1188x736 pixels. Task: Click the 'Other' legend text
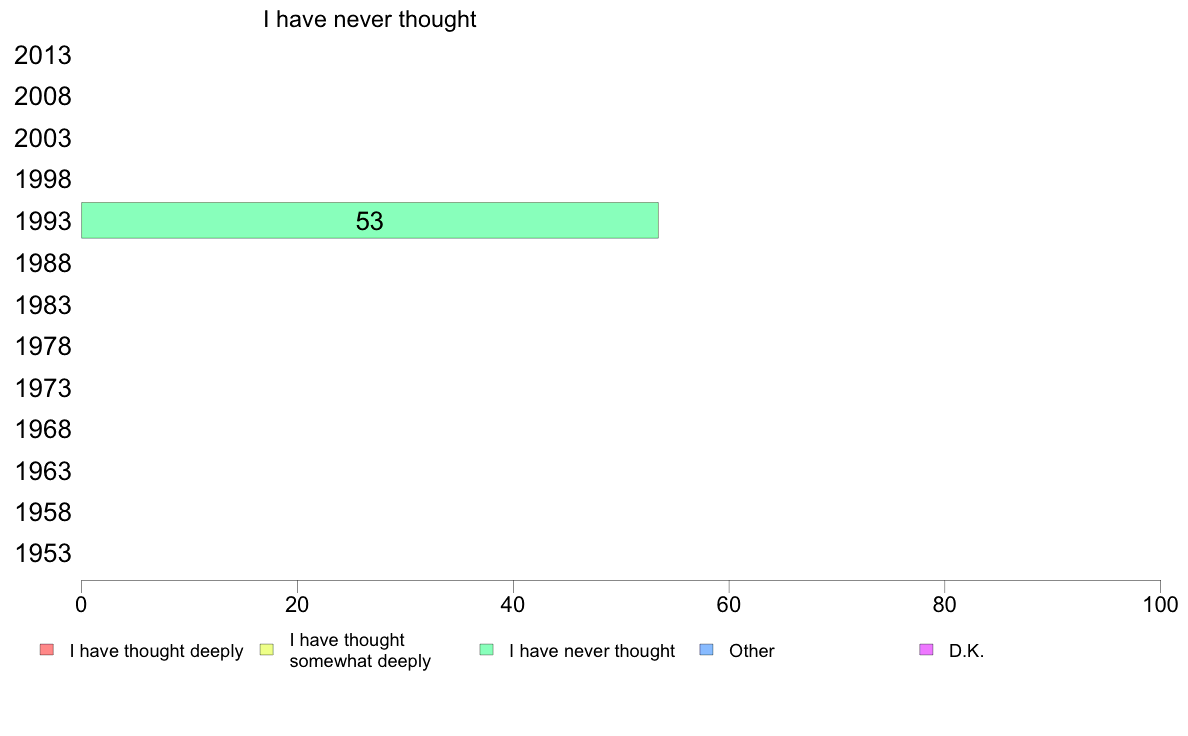[752, 651]
